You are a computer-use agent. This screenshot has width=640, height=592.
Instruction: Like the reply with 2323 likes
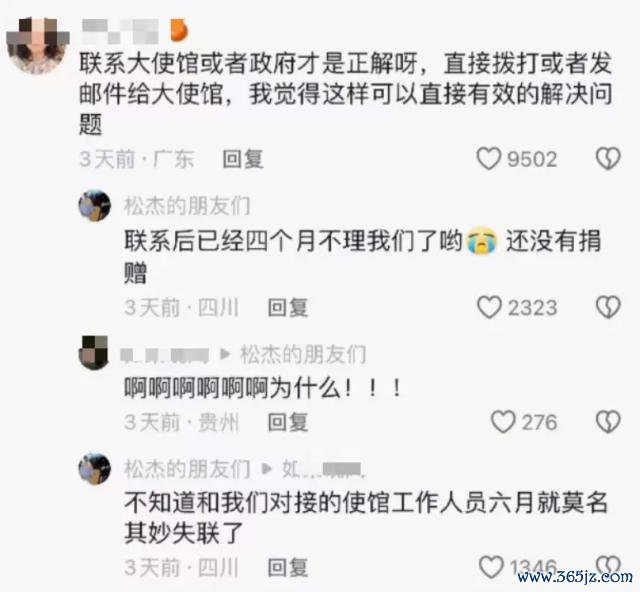point(489,307)
